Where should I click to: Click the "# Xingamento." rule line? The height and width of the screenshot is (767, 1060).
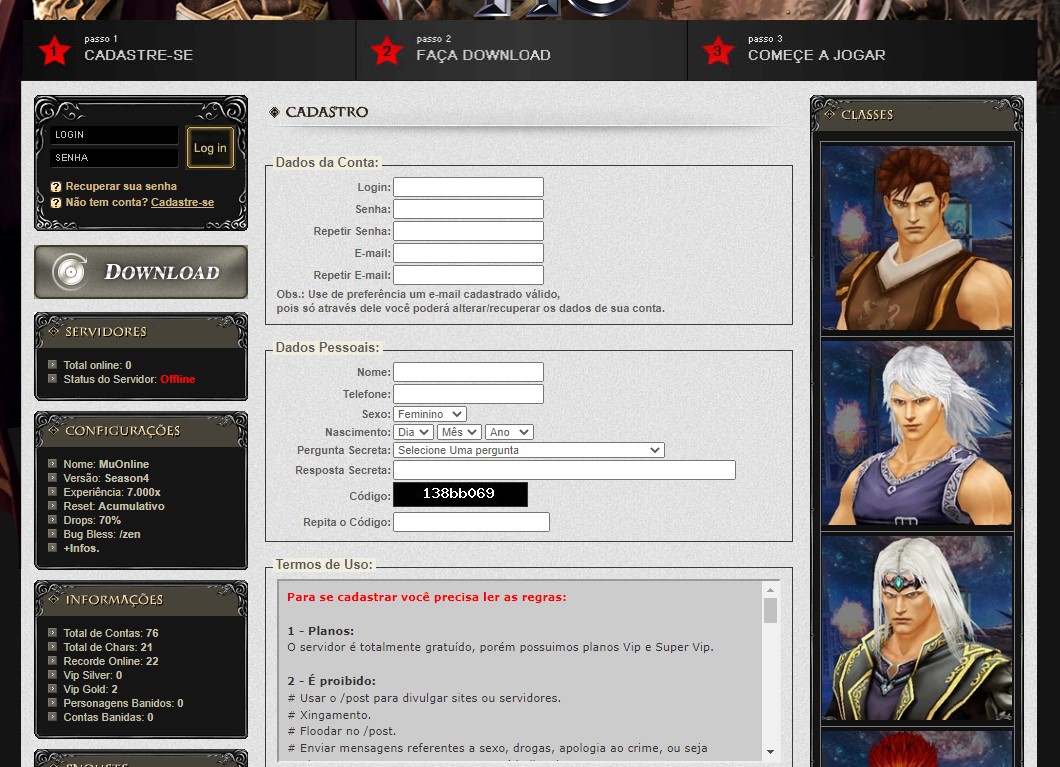(329, 715)
